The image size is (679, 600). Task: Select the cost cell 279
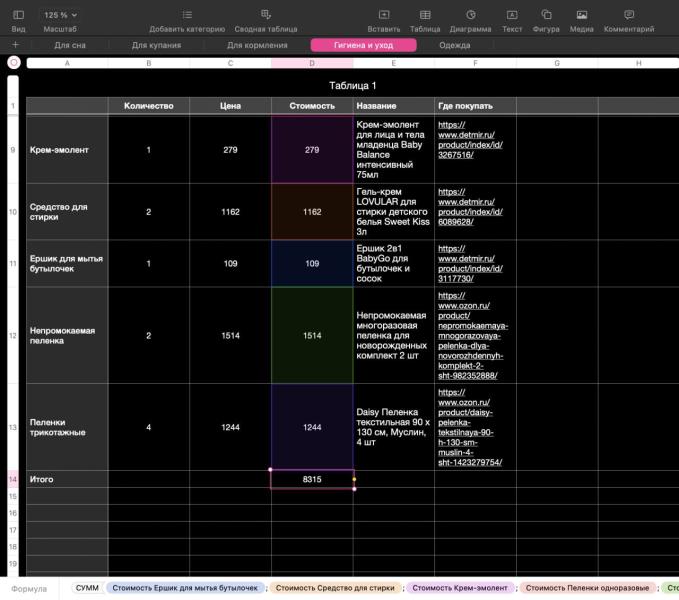[312, 150]
